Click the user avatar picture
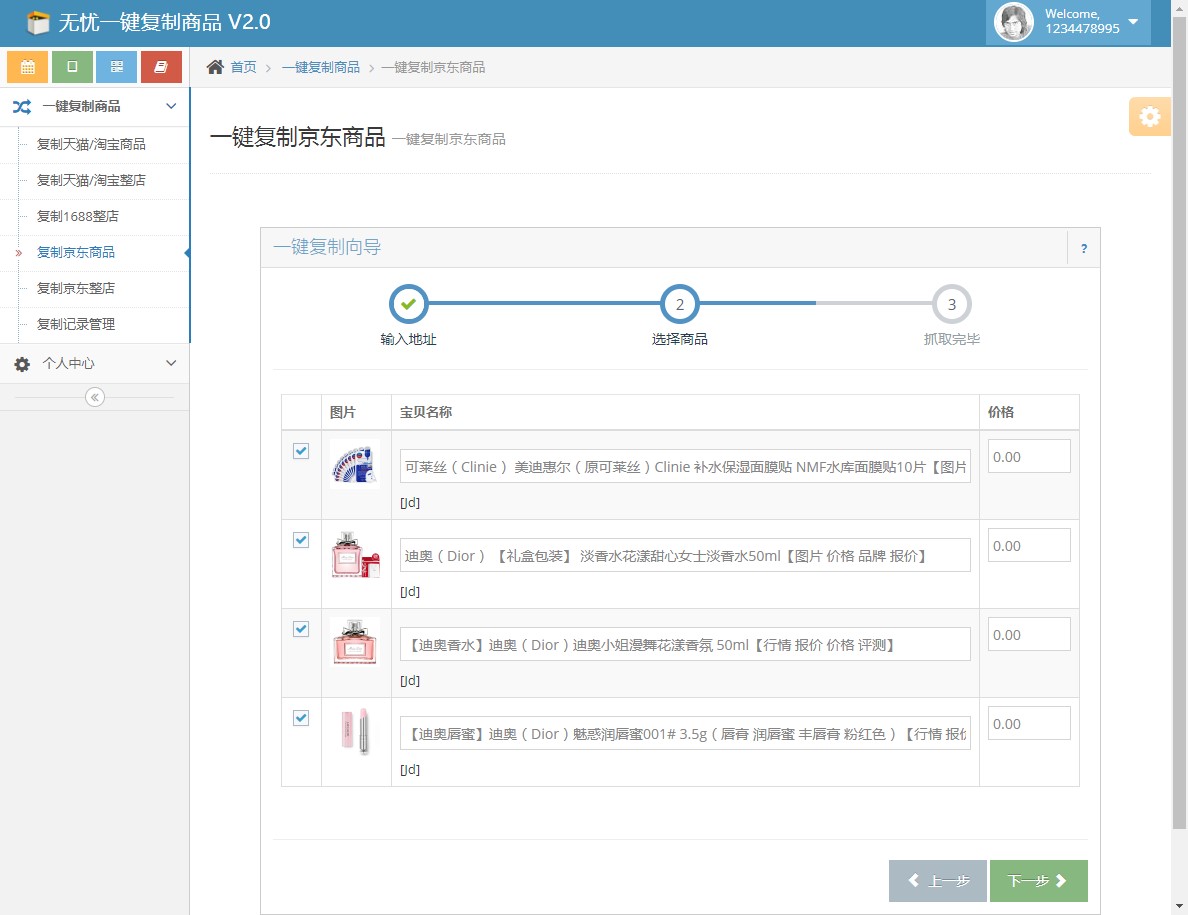 pos(1014,22)
